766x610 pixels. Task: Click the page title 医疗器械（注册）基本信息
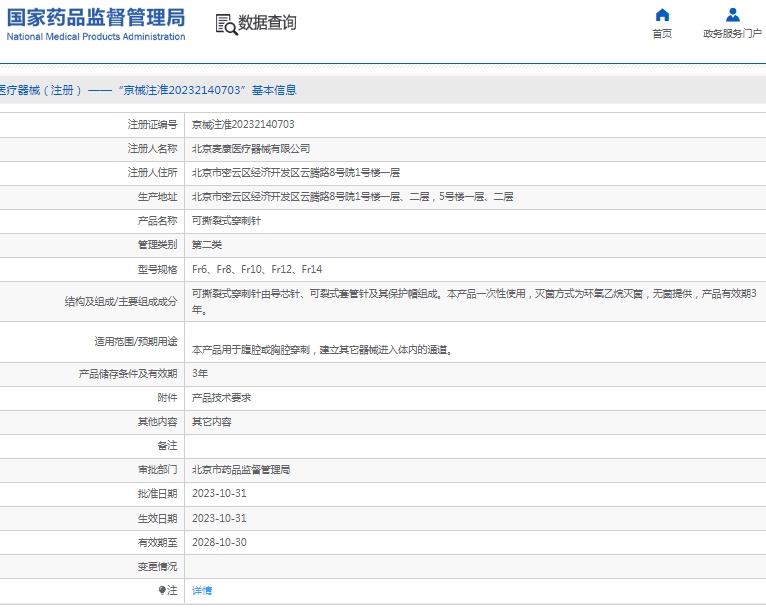pyautogui.click(x=148, y=90)
